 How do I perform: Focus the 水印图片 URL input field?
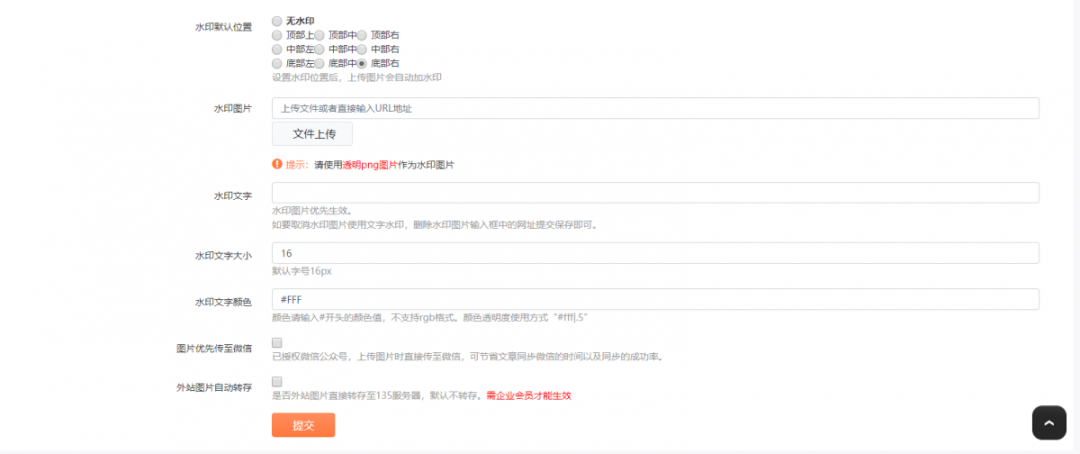click(x=655, y=108)
